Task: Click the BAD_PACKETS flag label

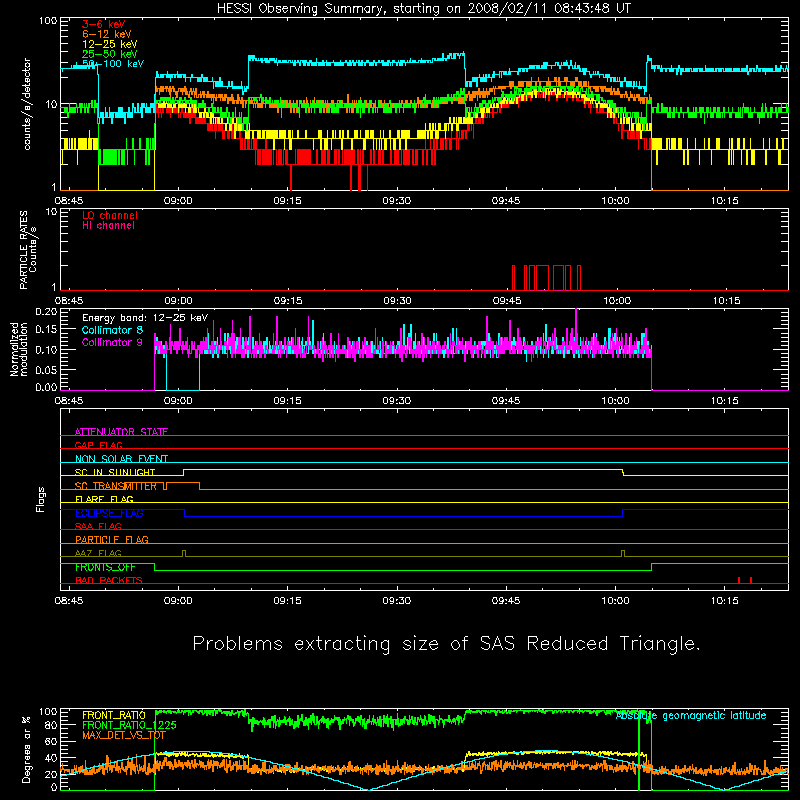Action: click(109, 580)
